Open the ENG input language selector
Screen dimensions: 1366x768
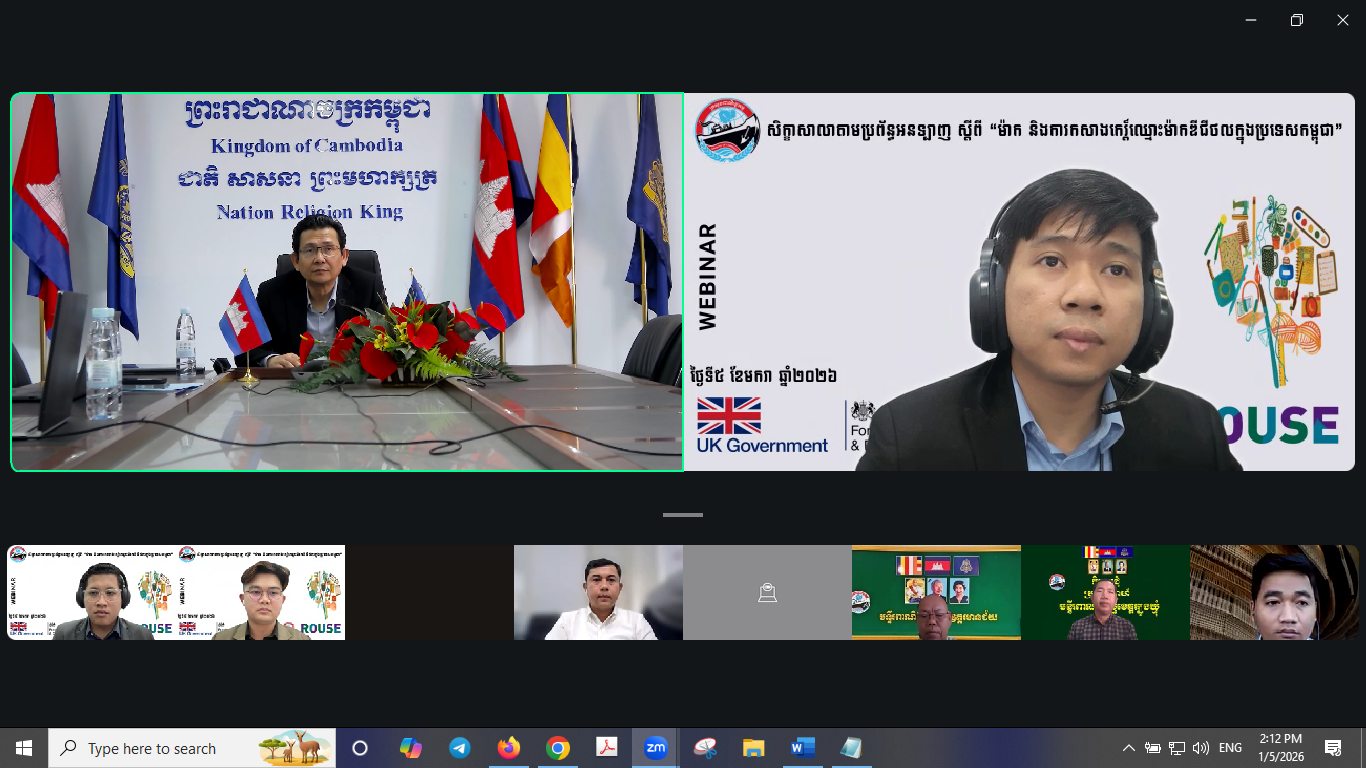coord(1230,748)
